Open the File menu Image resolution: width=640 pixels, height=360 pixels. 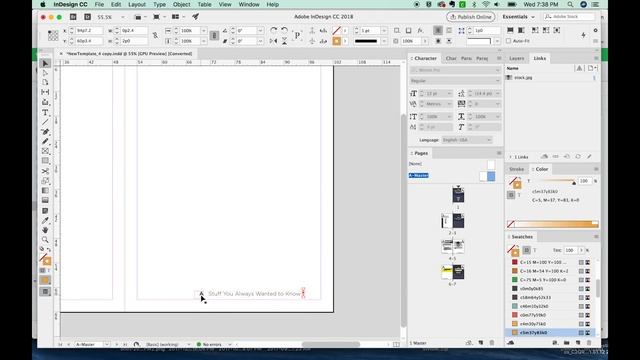pyautogui.click(x=99, y=4)
